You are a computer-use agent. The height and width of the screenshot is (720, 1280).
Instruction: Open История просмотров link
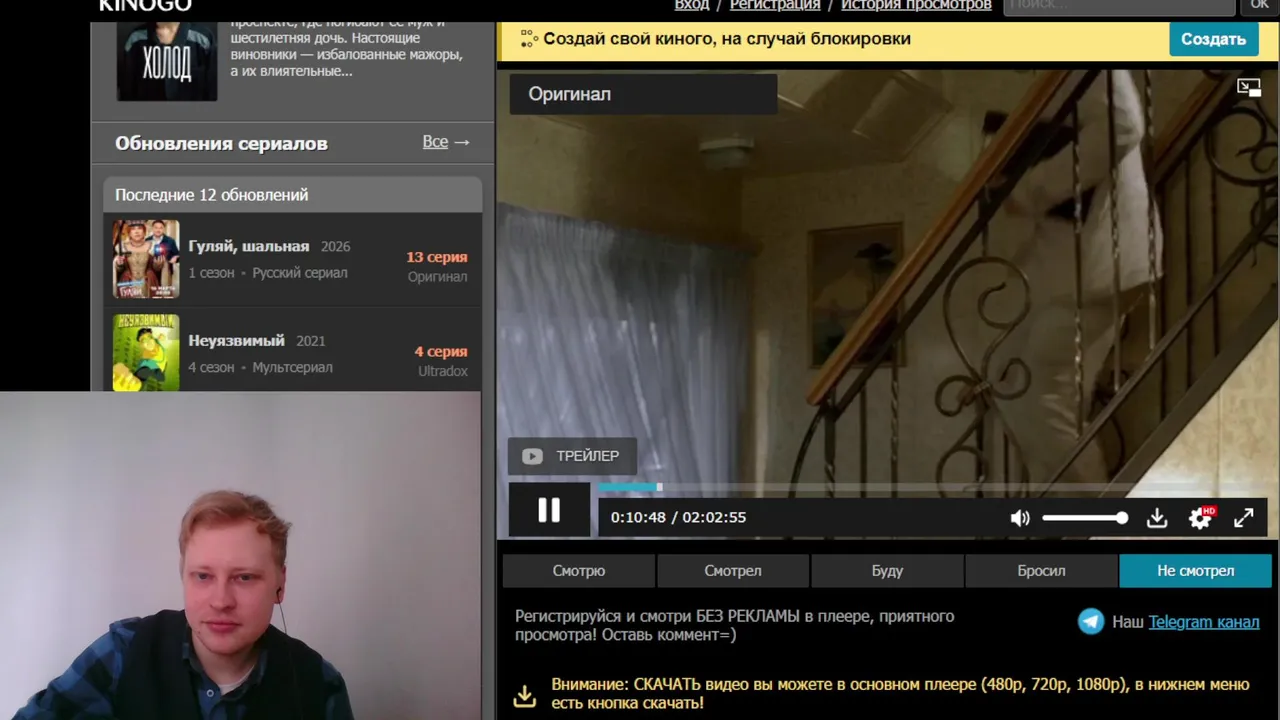916,5
